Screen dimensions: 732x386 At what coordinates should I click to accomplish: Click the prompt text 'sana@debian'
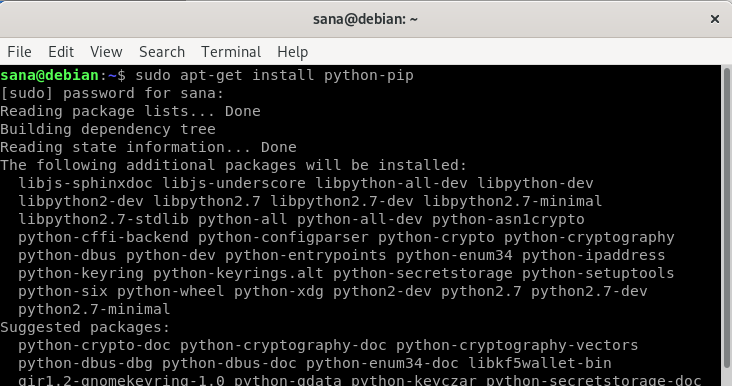[x=49, y=75]
